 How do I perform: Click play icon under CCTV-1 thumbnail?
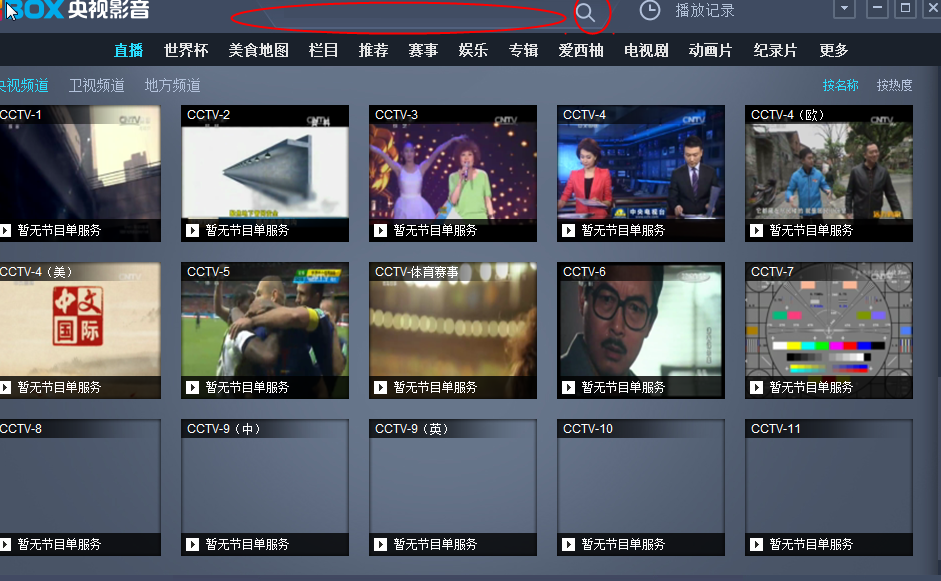(x=6, y=230)
